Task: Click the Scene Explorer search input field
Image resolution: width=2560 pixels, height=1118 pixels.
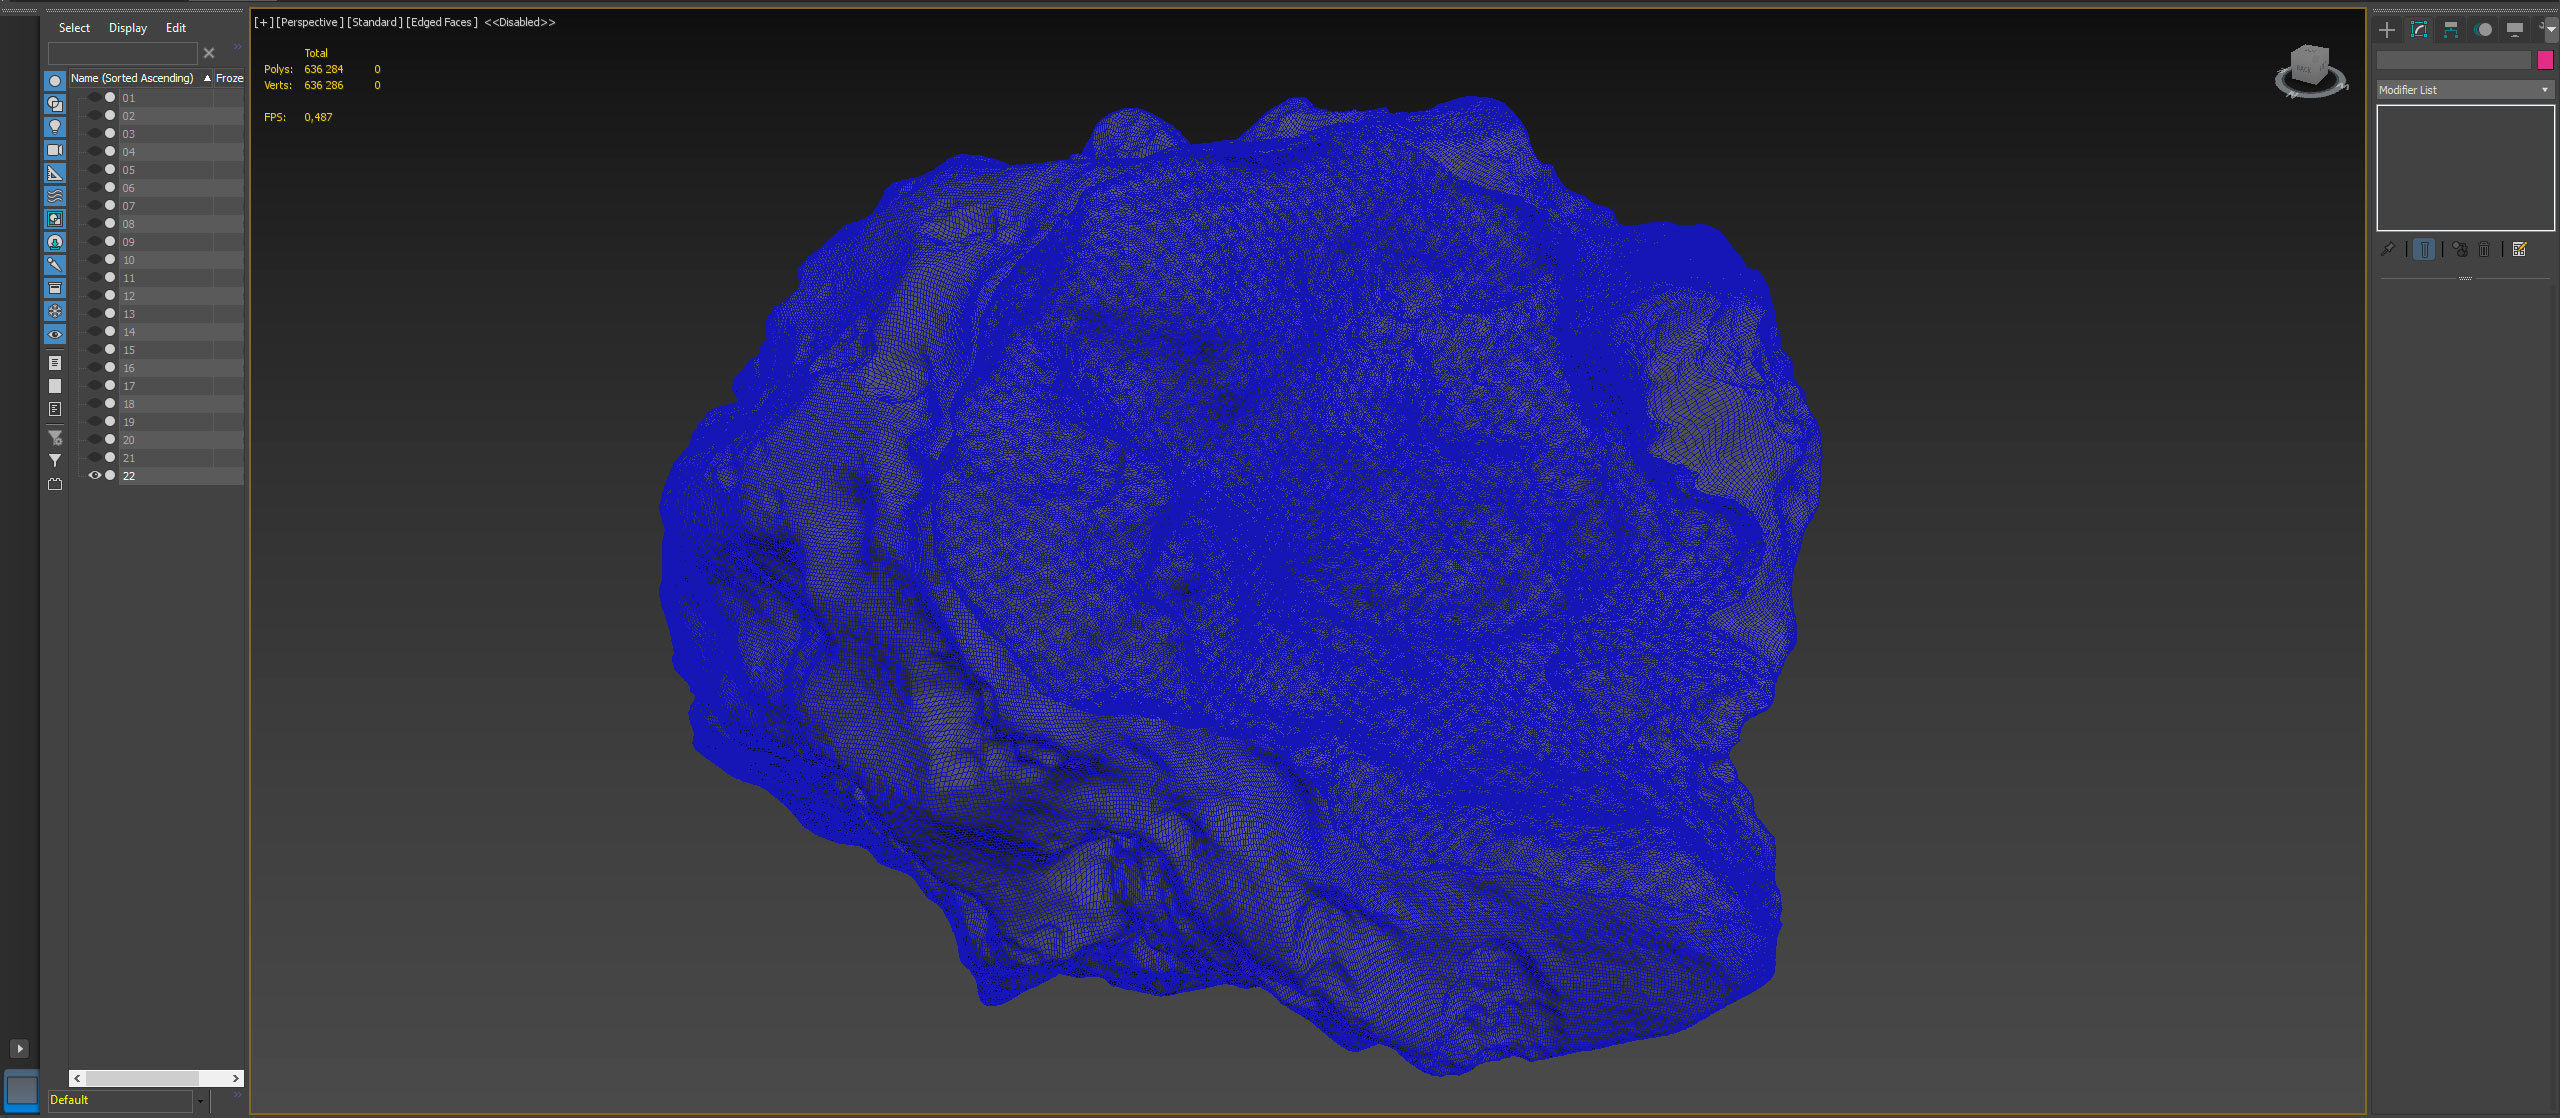Action: (x=123, y=53)
